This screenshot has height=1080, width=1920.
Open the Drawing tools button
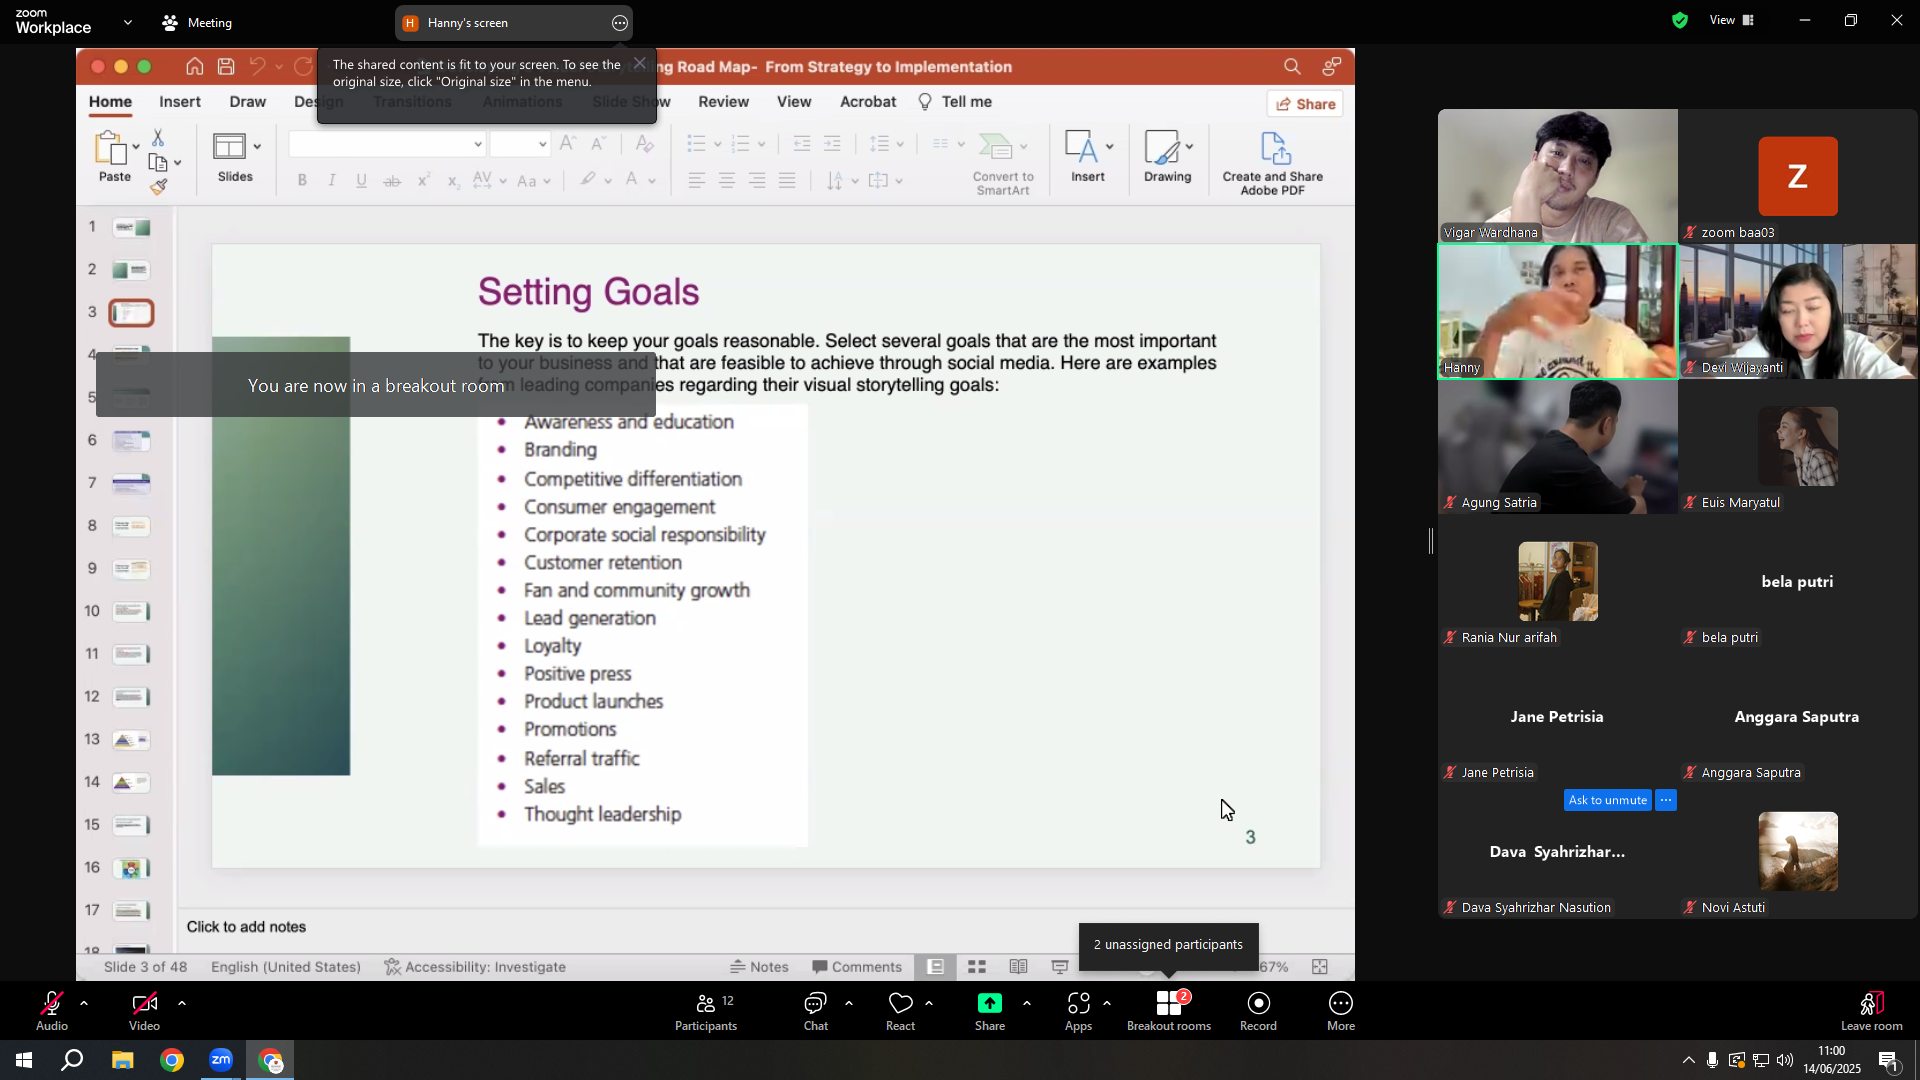[1168, 157]
